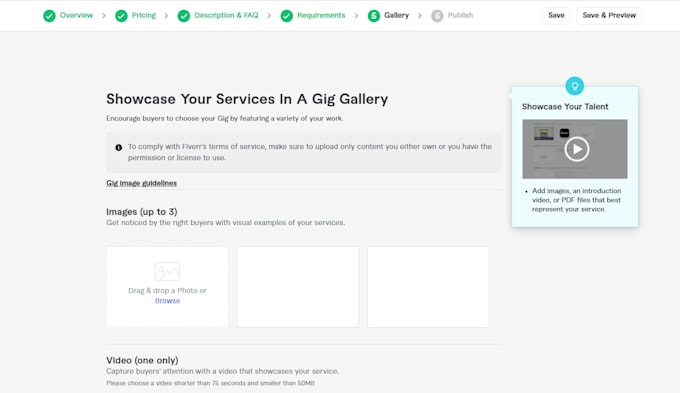
Task: Click the 'Showcase Your Services In A Gig Gallery' title
Action: pyautogui.click(x=247, y=99)
